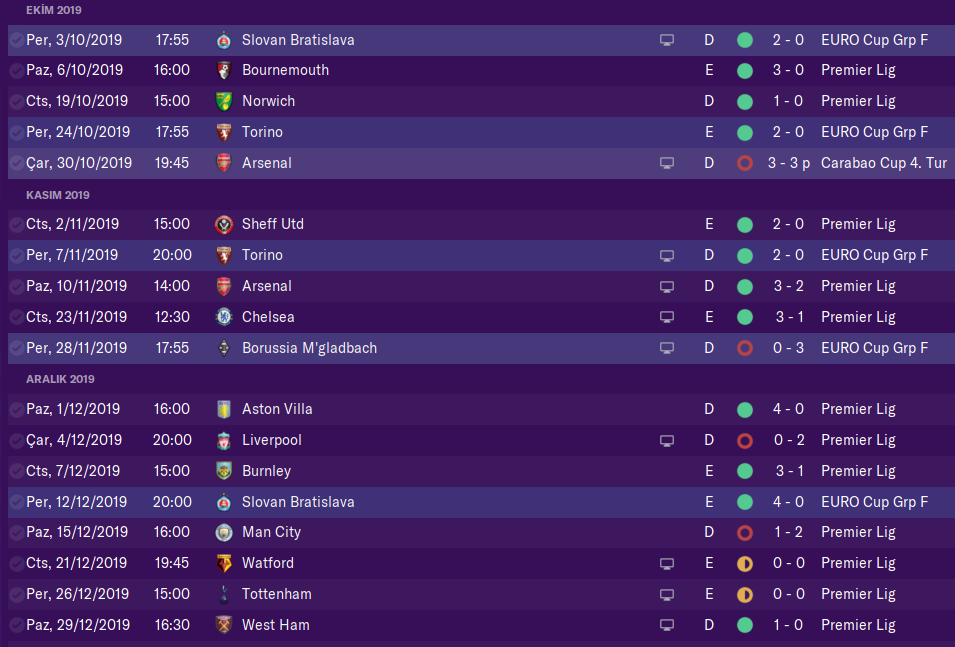This screenshot has width=955, height=647.
Task: Click the TV icon on the Liverpool row
Action: 667,440
